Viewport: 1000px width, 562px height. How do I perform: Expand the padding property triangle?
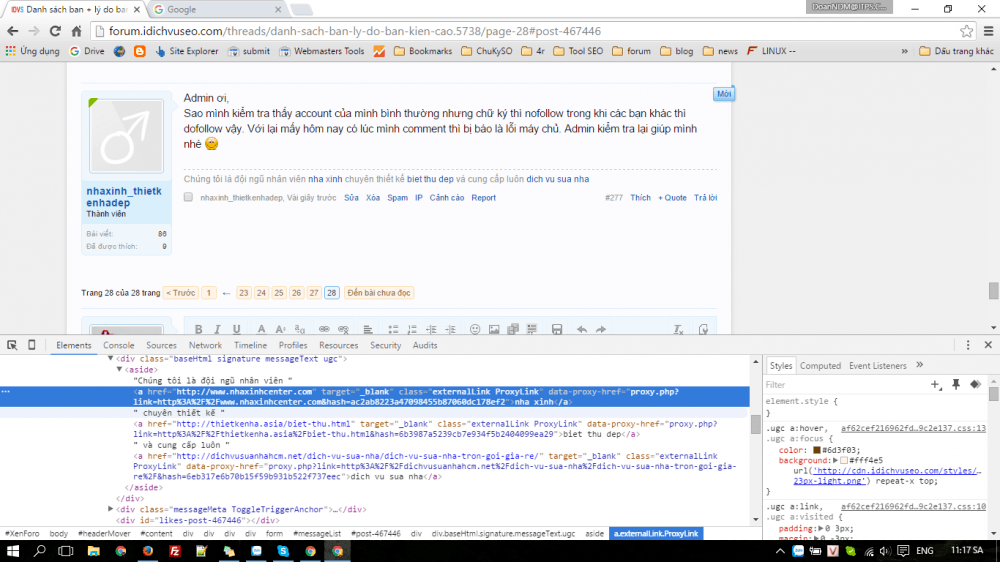(x=821, y=528)
